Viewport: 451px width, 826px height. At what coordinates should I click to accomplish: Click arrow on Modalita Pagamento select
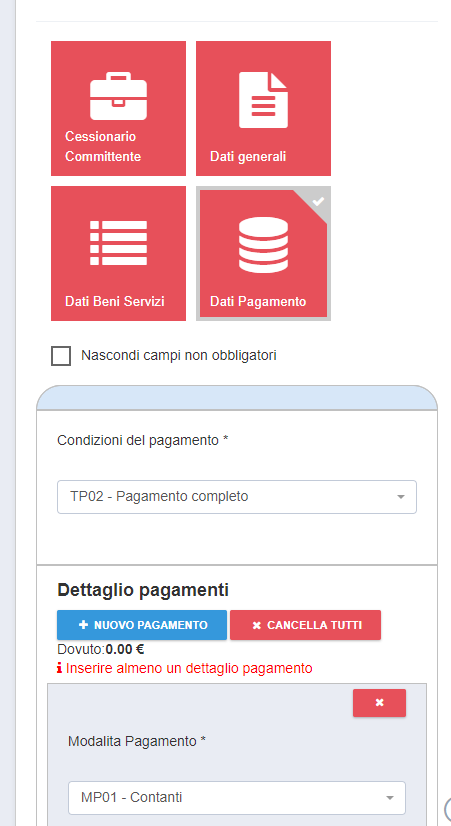click(390, 798)
